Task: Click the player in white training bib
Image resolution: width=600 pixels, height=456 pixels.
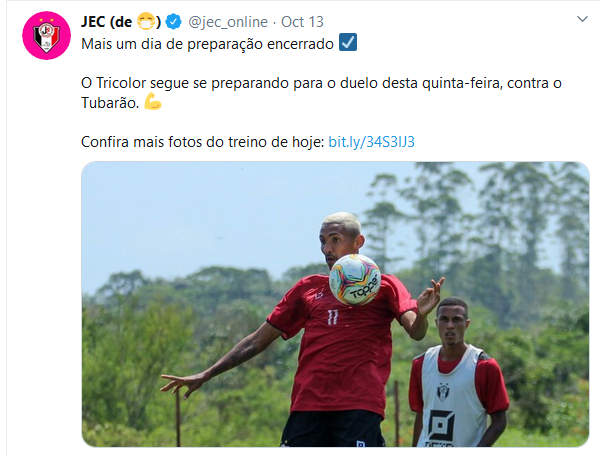Action: tap(457, 373)
